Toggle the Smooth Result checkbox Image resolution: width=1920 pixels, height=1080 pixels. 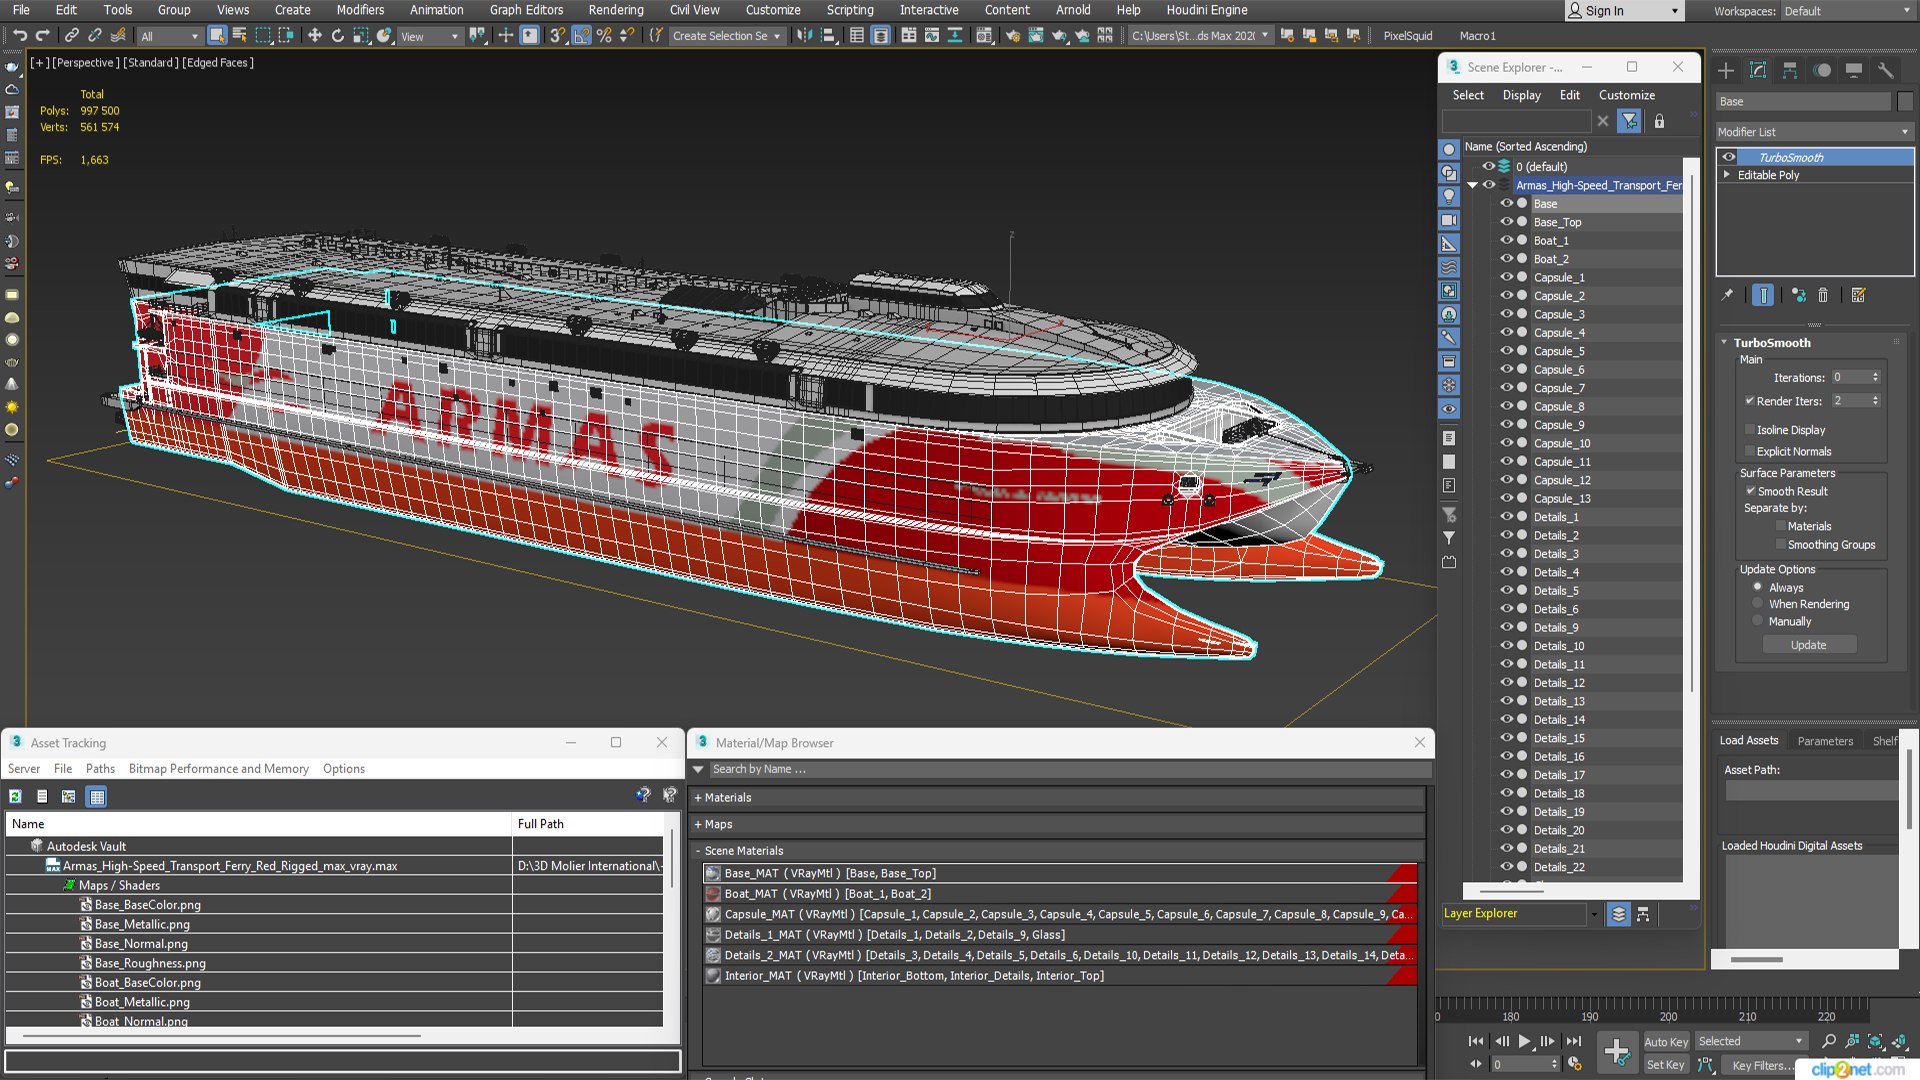click(x=1750, y=491)
